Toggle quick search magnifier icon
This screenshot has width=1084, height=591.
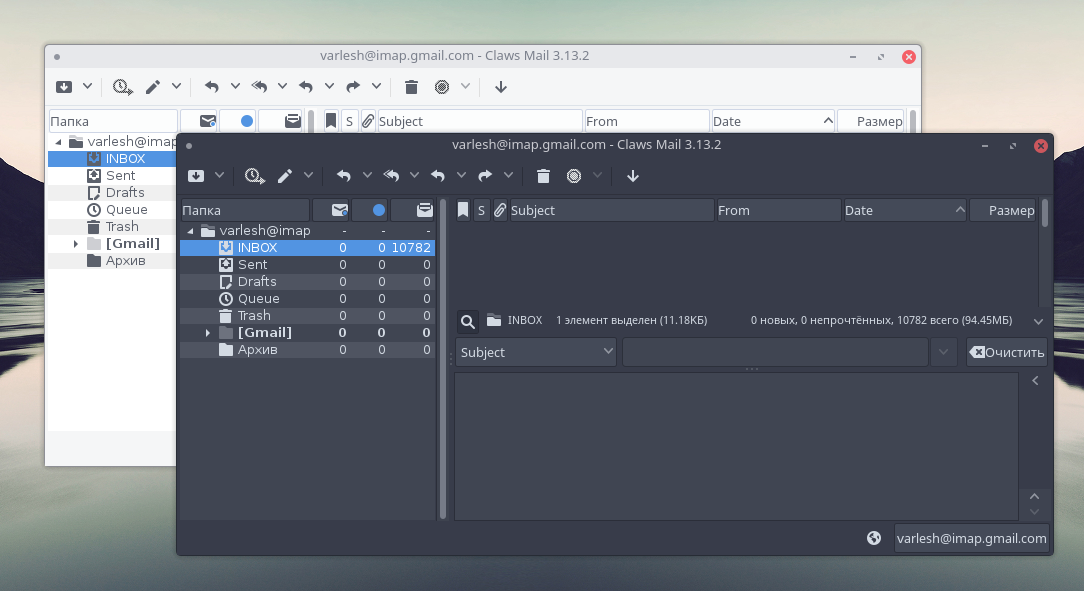[468, 321]
